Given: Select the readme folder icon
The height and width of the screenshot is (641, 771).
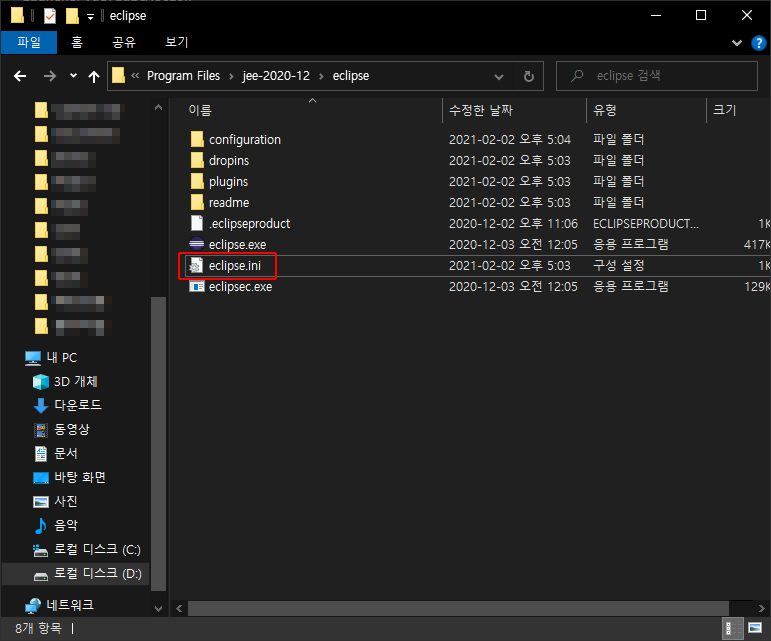Looking at the screenshot, I should pyautogui.click(x=197, y=202).
